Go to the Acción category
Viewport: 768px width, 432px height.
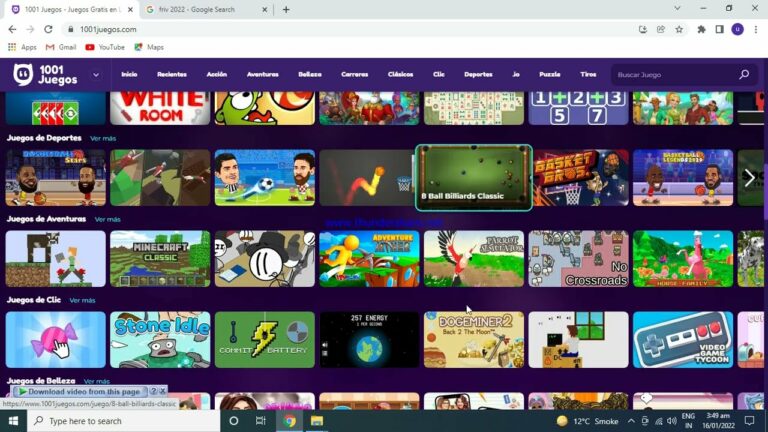pyautogui.click(x=216, y=74)
